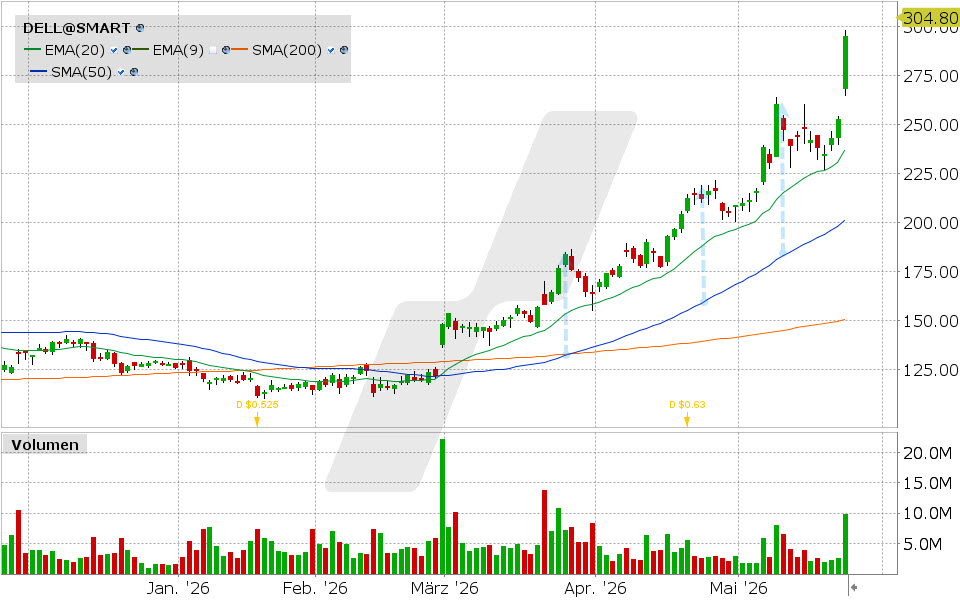Click the SMA(200) legend label
Image resolution: width=960 pixels, height=600 pixels.
[x=287, y=50]
